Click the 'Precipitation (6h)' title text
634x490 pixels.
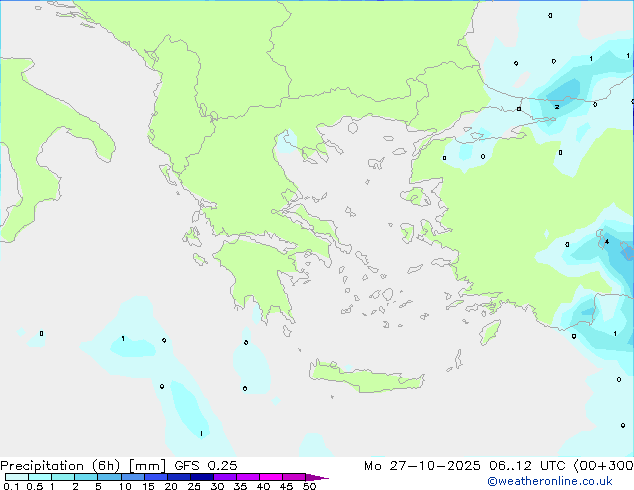[x=60, y=466]
